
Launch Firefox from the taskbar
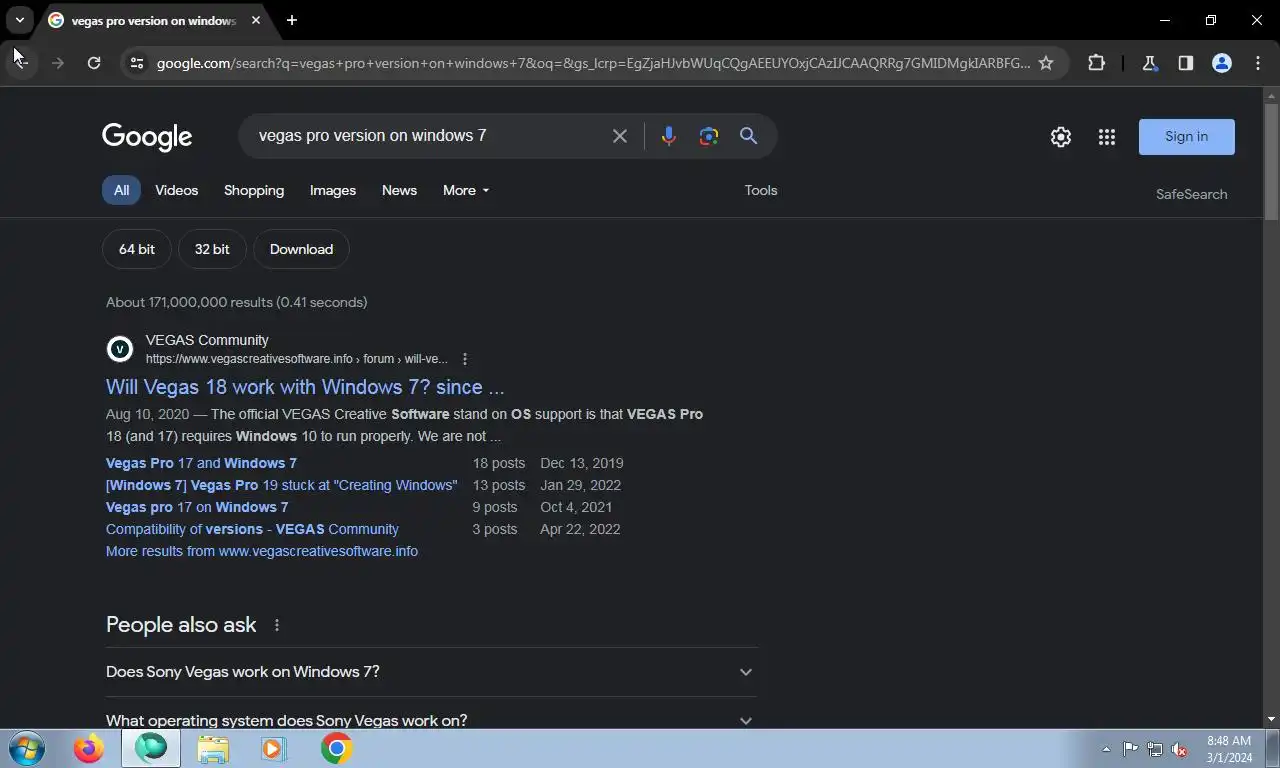pos(89,748)
